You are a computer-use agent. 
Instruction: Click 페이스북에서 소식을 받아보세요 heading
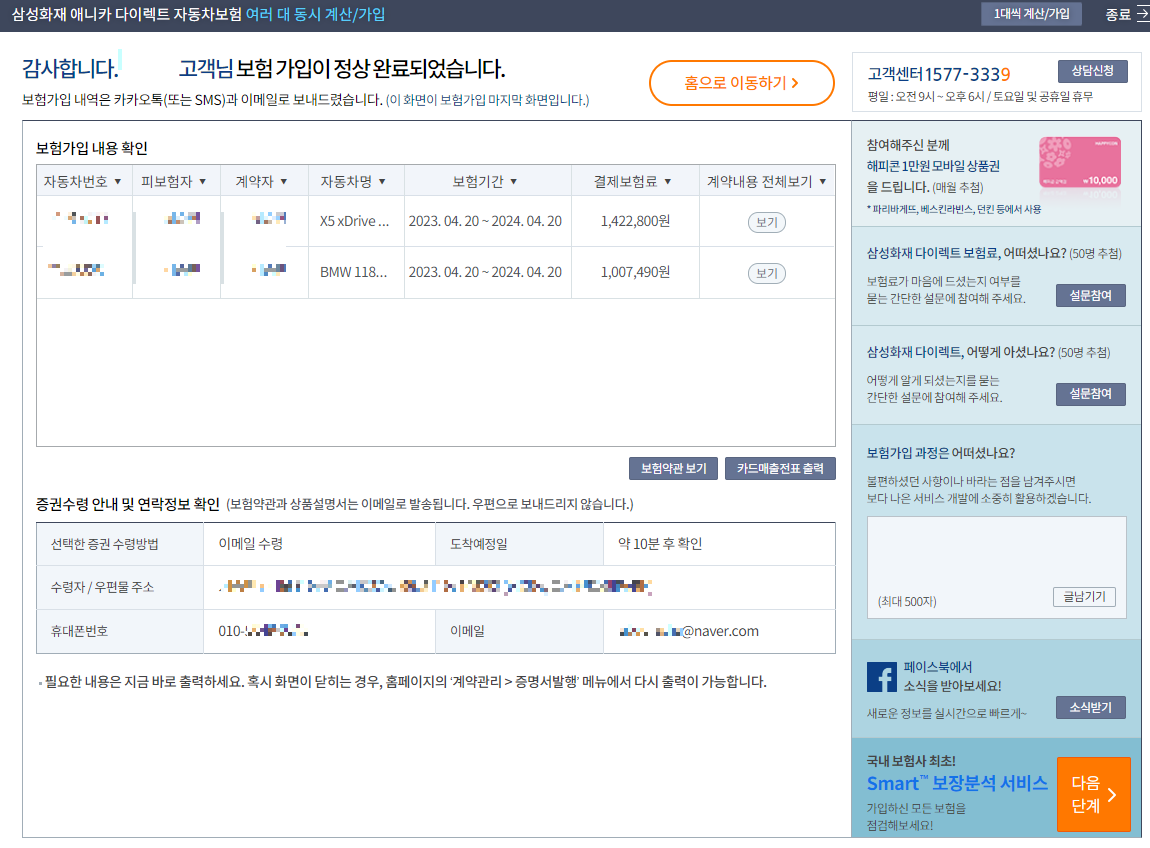coord(952,676)
